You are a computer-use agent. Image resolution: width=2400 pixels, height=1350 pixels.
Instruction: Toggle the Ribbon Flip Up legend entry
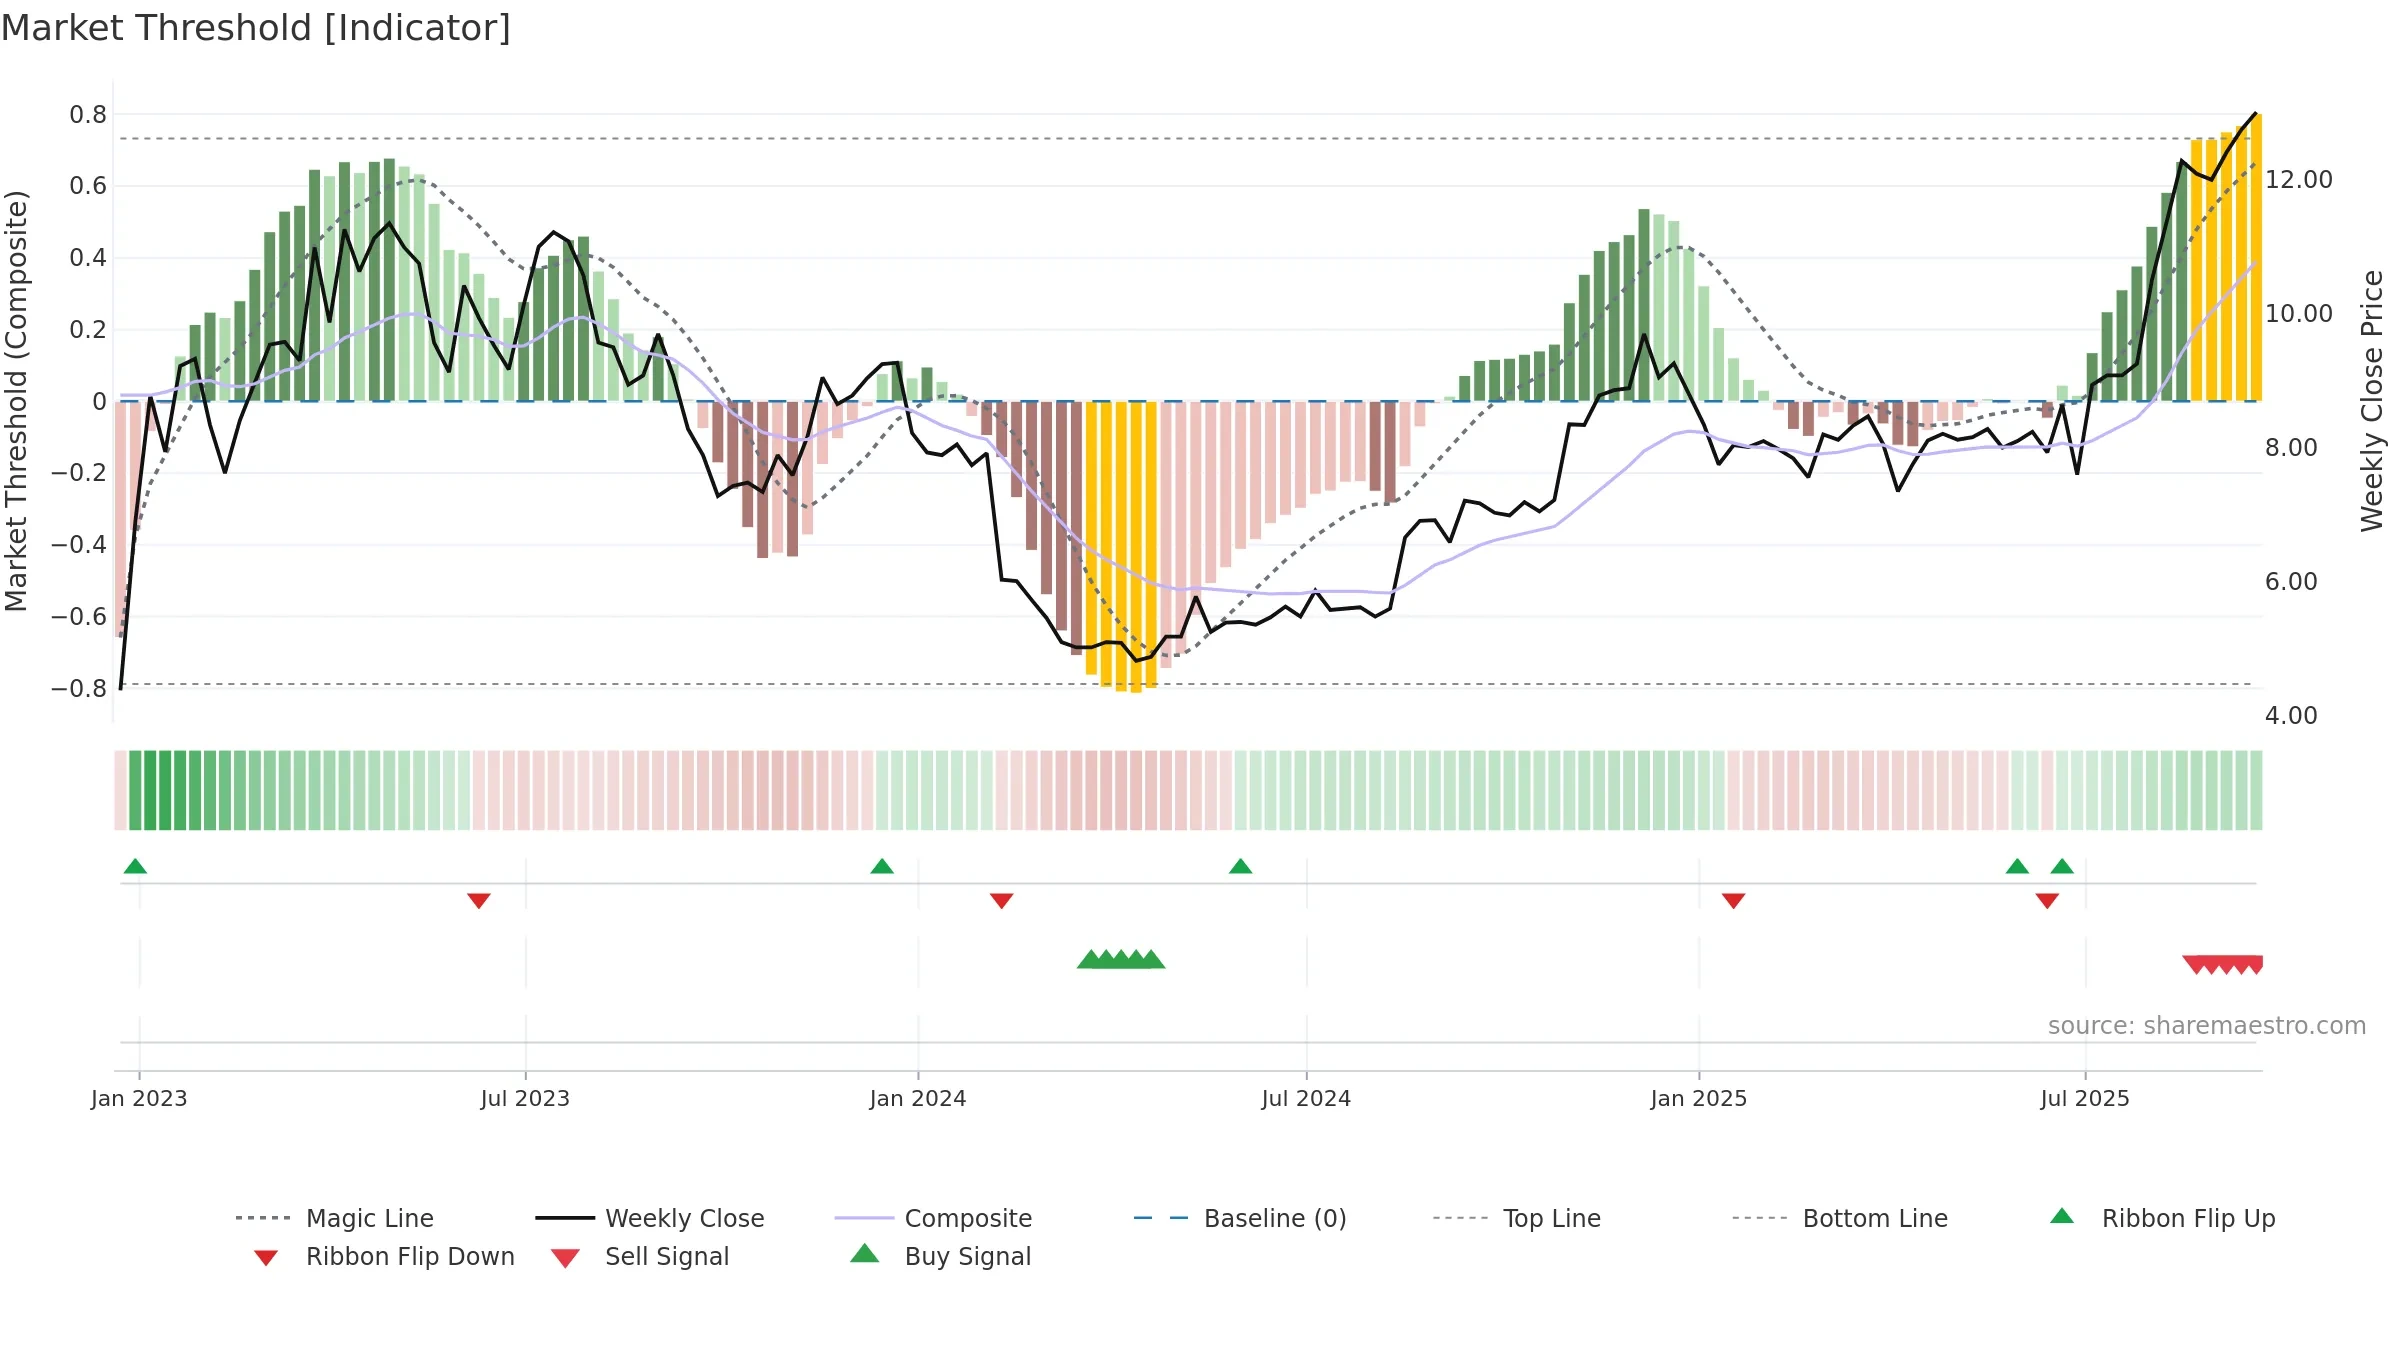pos(2163,1218)
